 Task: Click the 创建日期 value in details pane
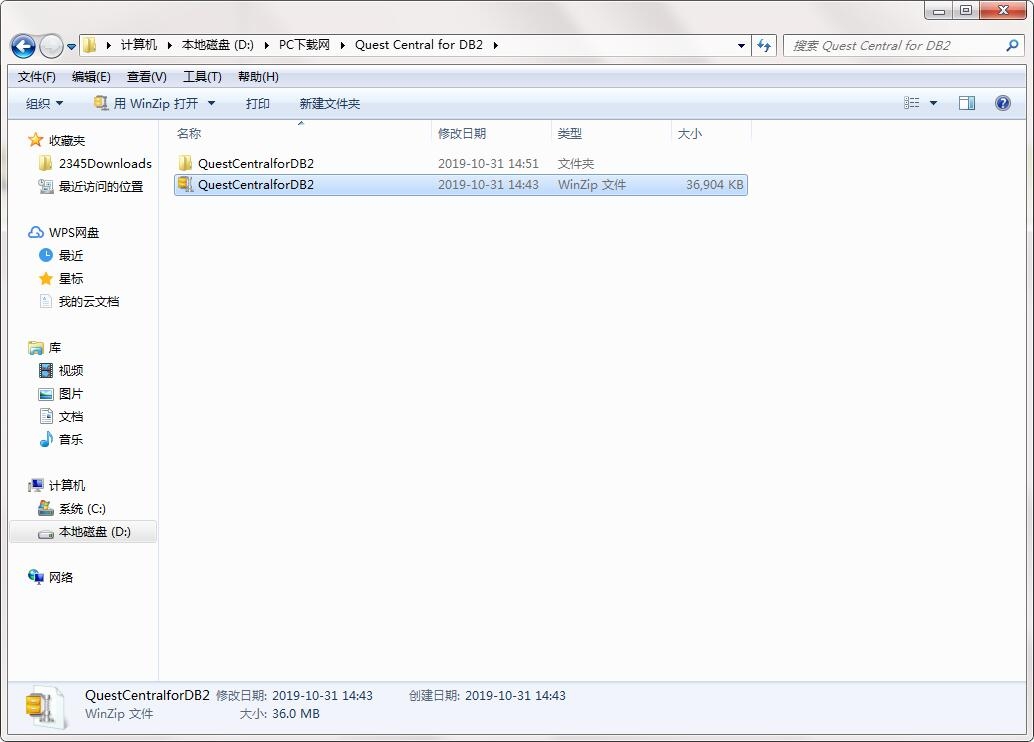[x=515, y=695]
